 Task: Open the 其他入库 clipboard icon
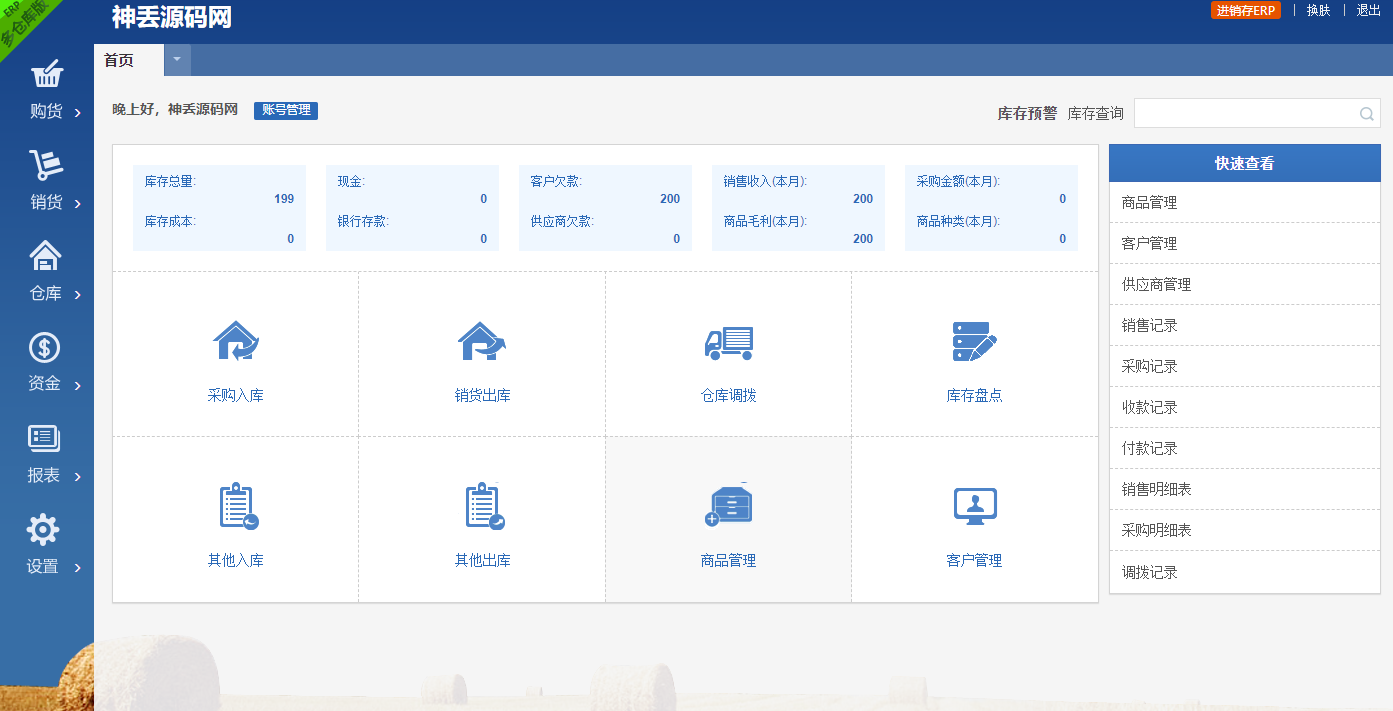coord(237,506)
